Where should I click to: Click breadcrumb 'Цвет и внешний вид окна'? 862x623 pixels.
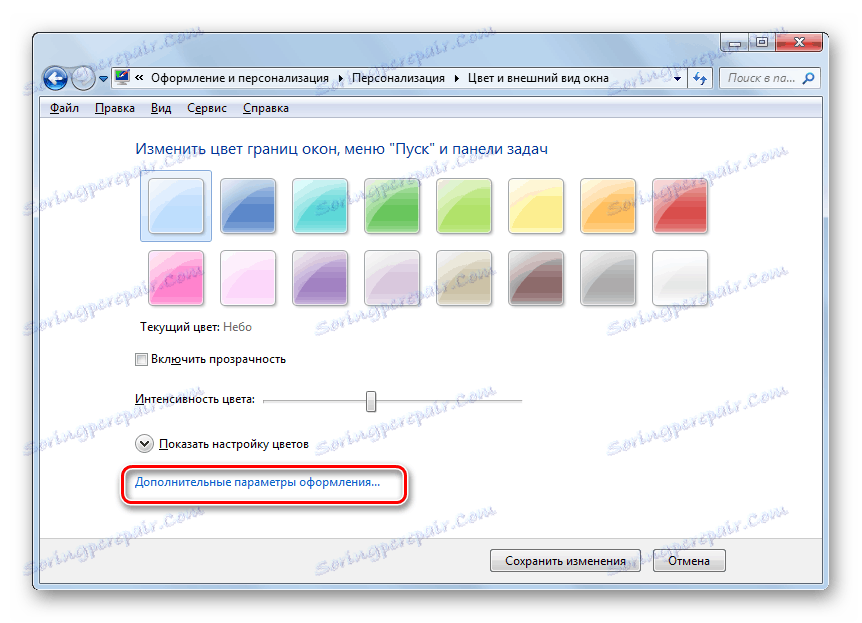[x=538, y=79]
